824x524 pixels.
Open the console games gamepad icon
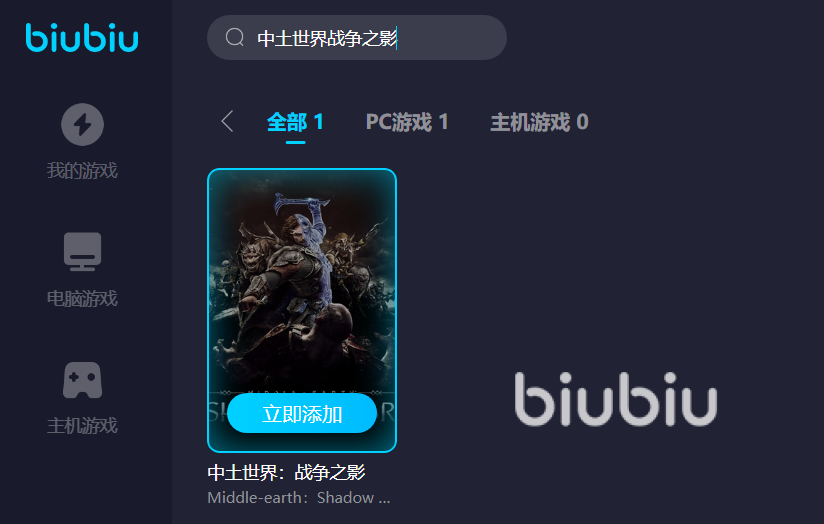pos(83,379)
